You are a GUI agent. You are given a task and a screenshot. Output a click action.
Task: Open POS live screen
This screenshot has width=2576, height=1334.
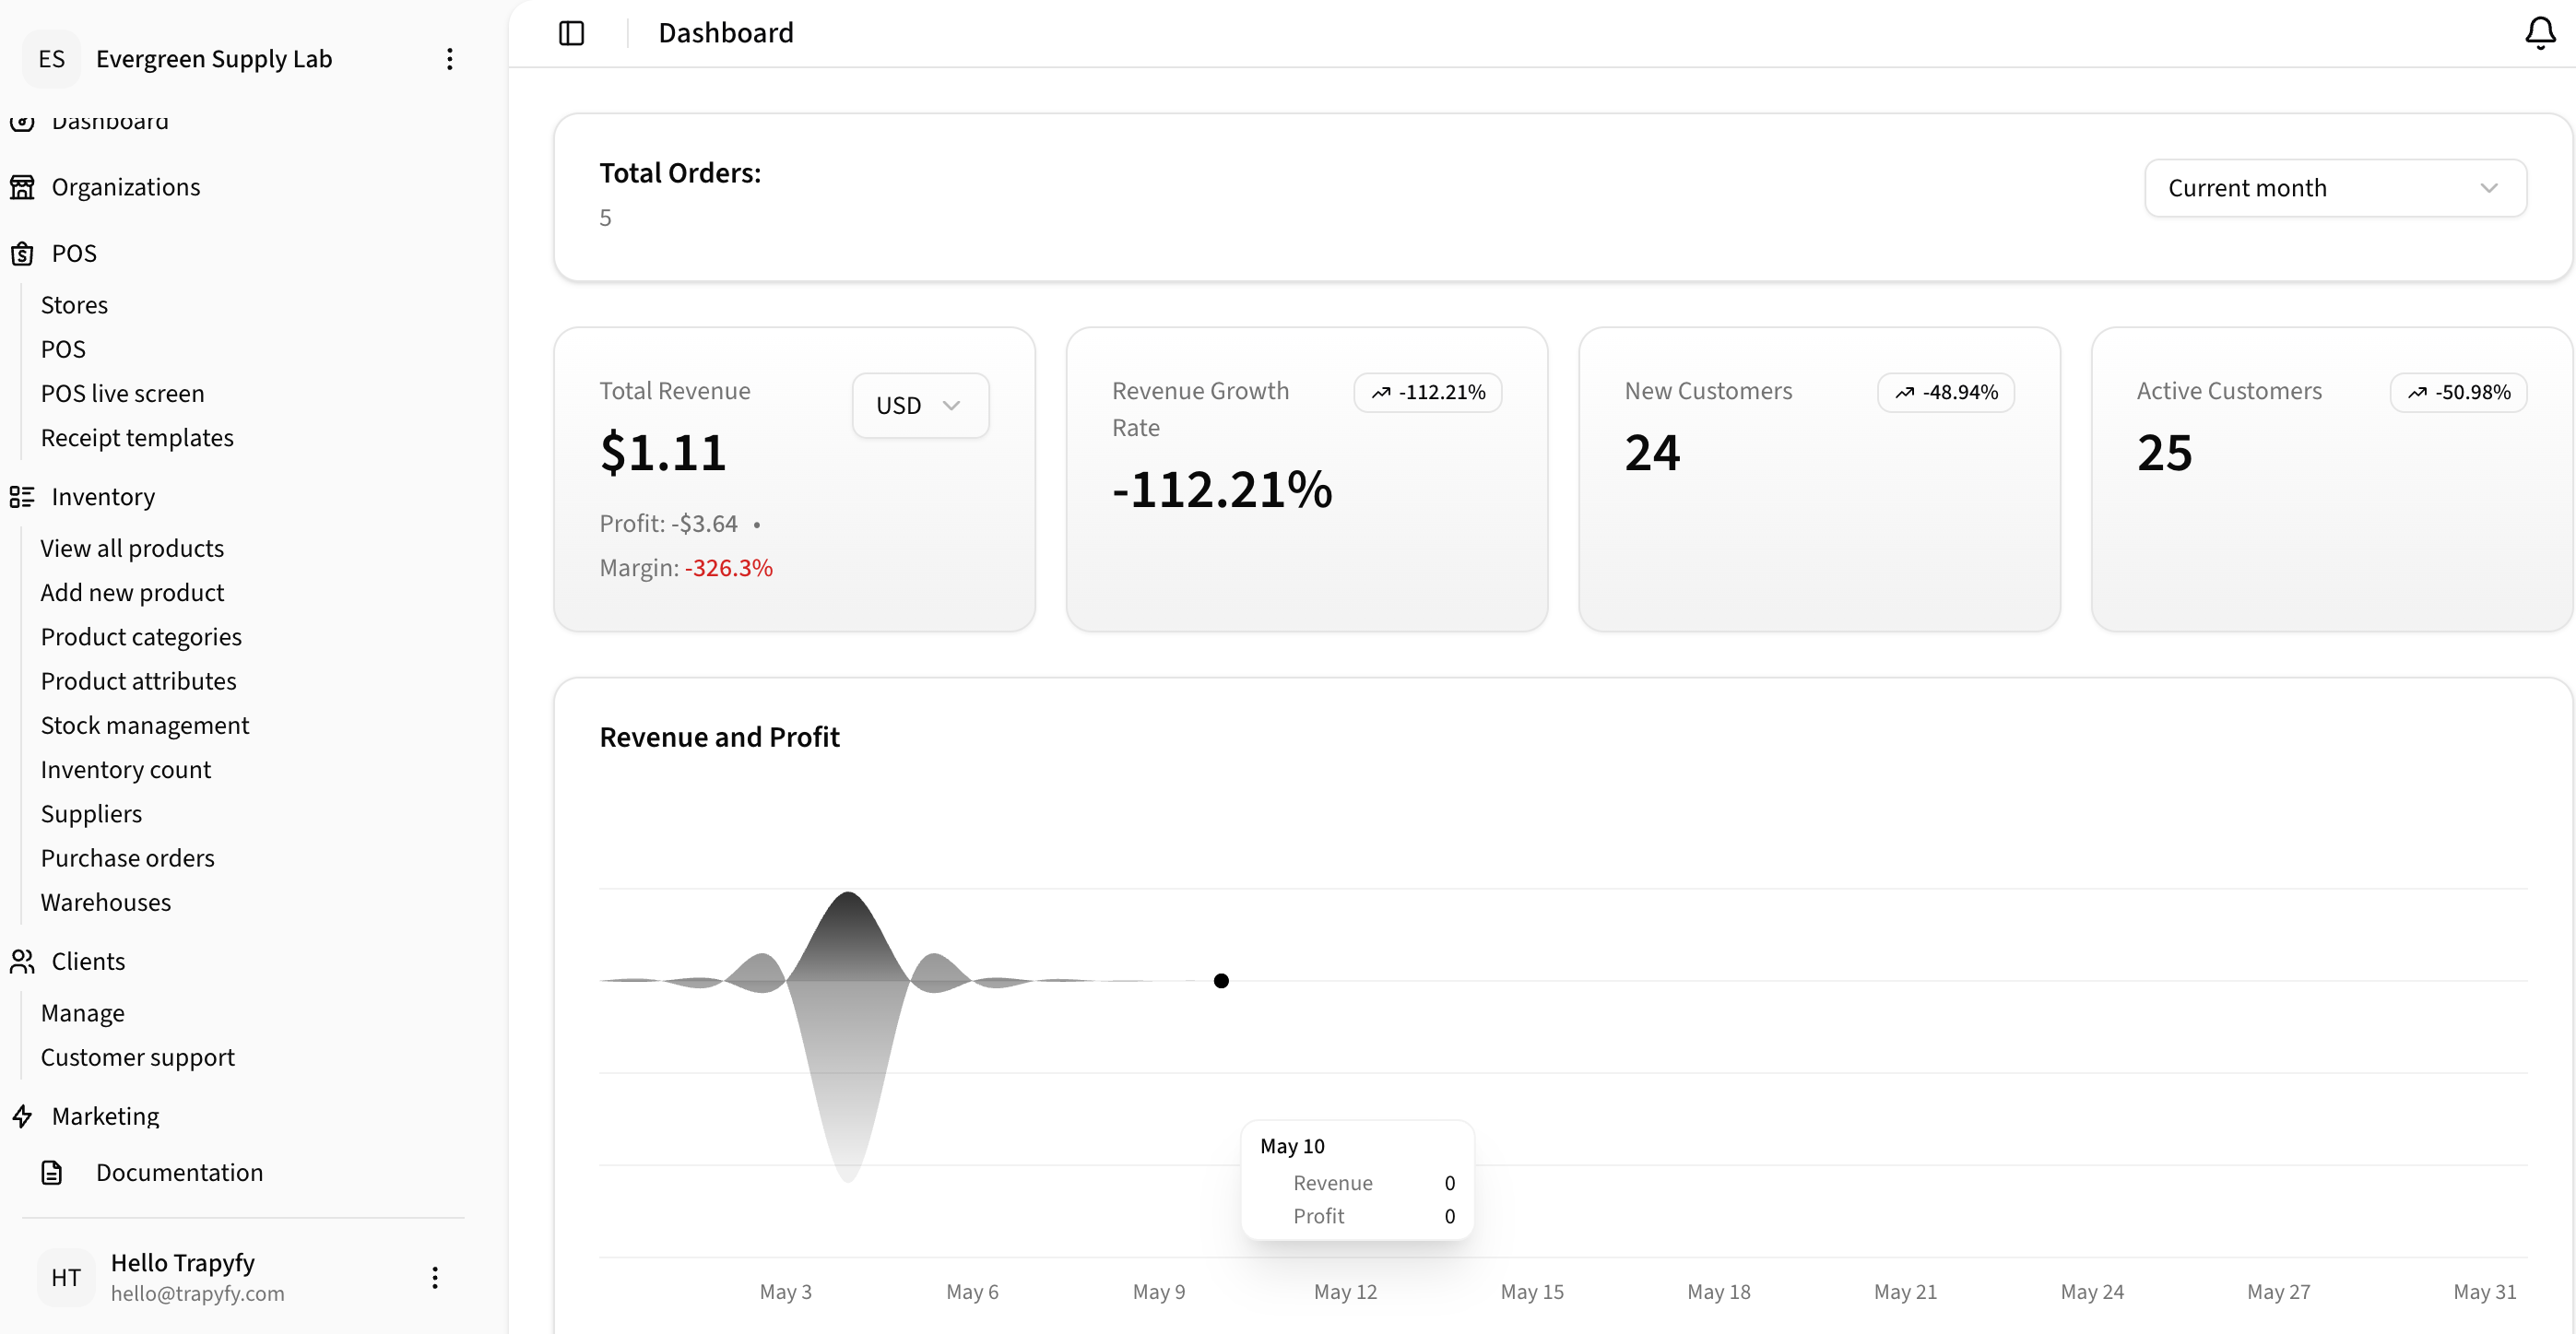[x=122, y=393]
